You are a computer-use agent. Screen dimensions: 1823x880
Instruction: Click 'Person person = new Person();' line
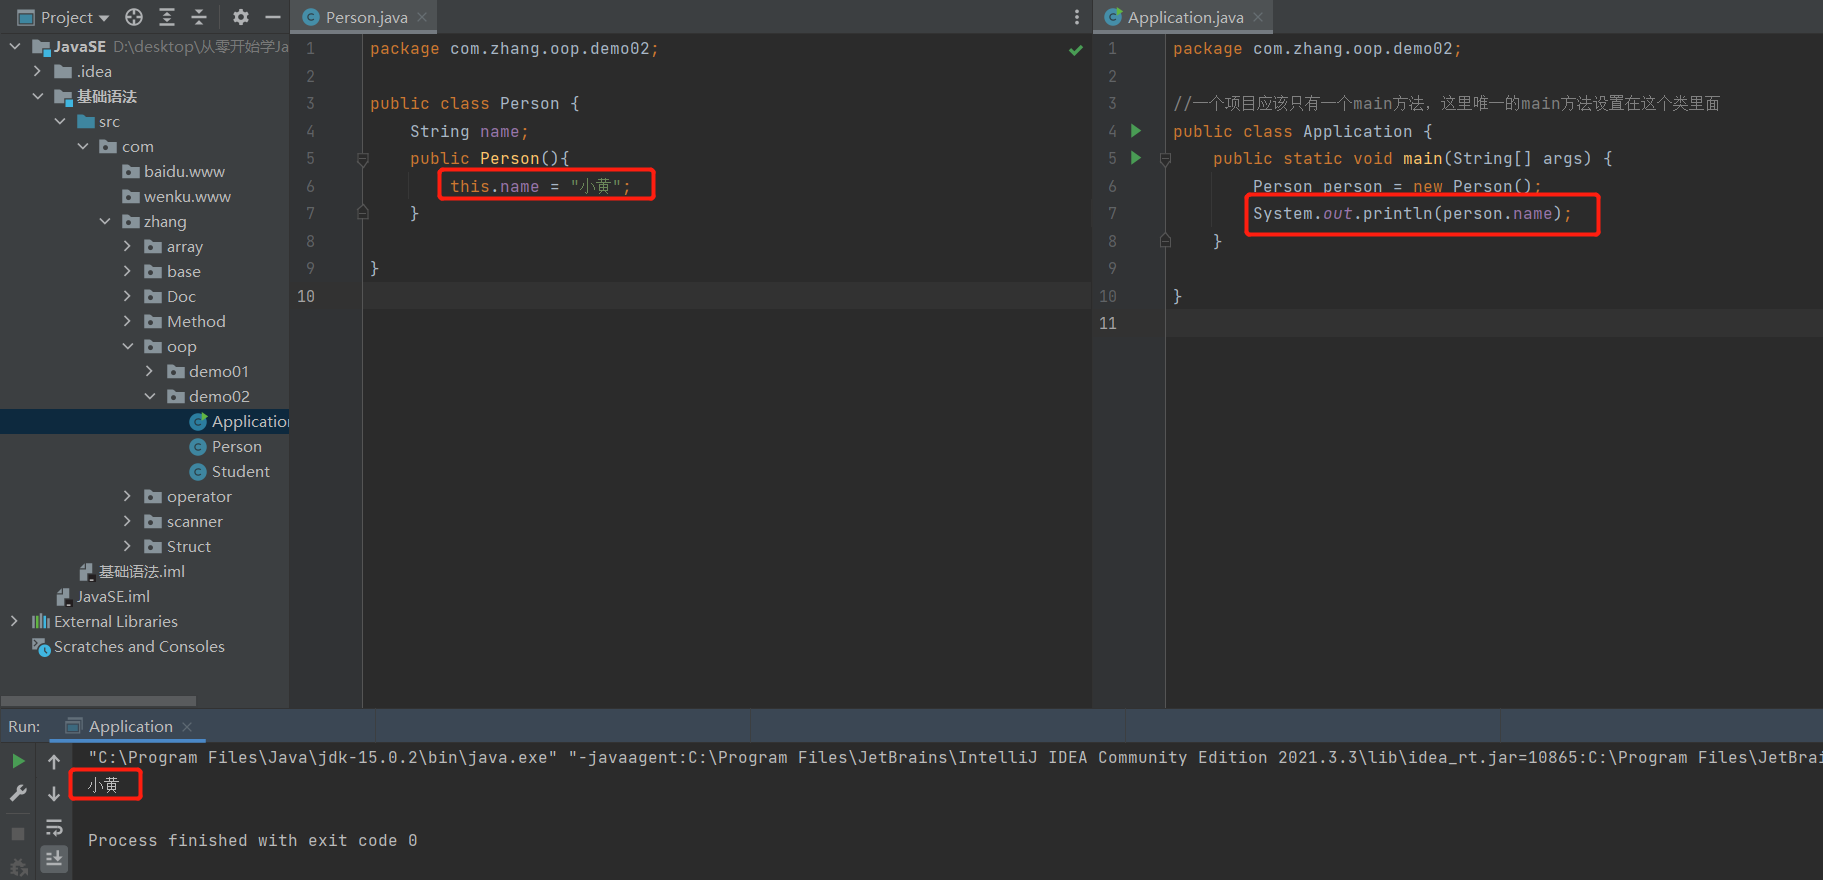1397,186
